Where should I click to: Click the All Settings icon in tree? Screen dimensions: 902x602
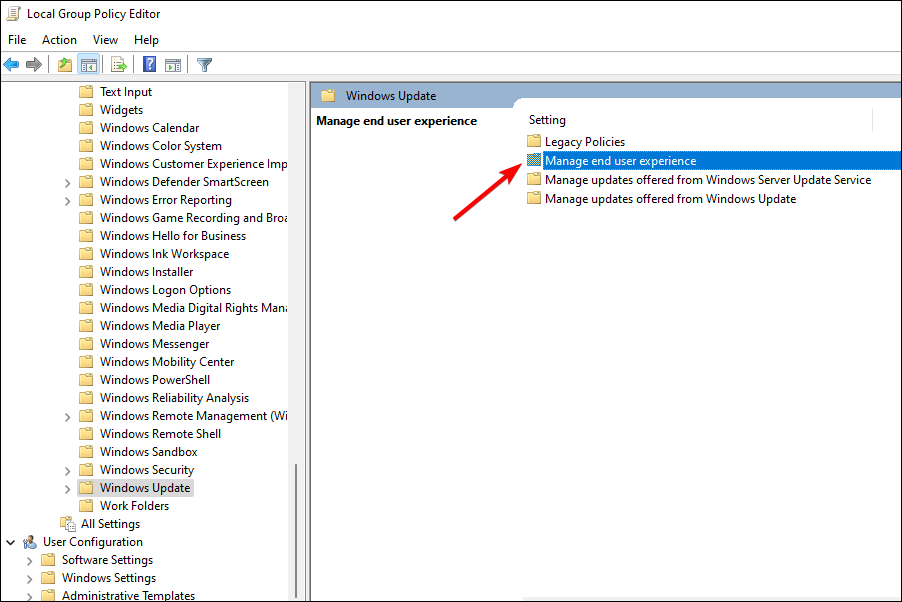(x=68, y=524)
